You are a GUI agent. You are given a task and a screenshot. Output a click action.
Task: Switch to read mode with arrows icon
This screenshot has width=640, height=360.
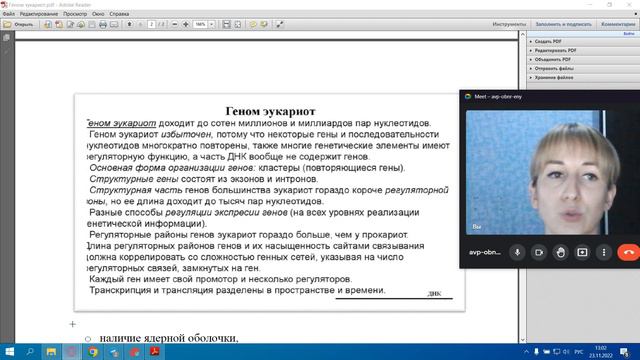click(x=280, y=24)
